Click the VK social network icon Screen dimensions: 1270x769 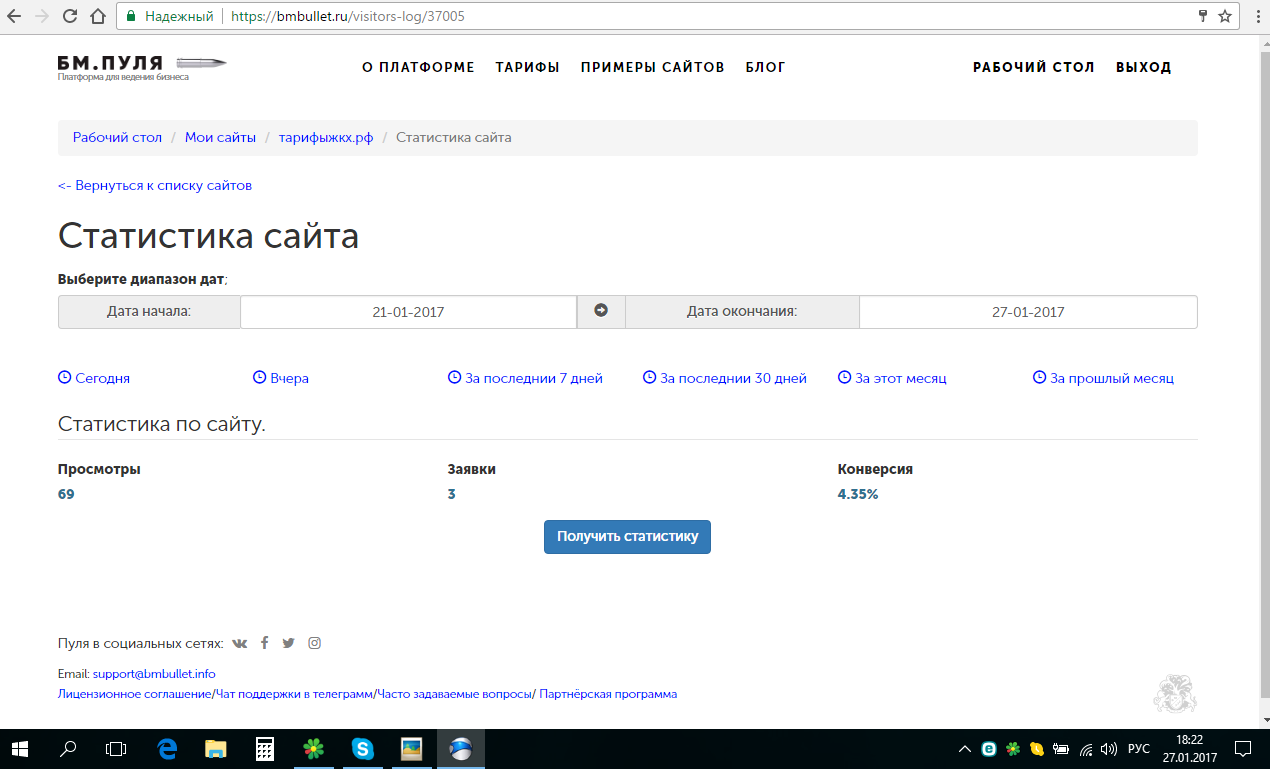click(240, 643)
